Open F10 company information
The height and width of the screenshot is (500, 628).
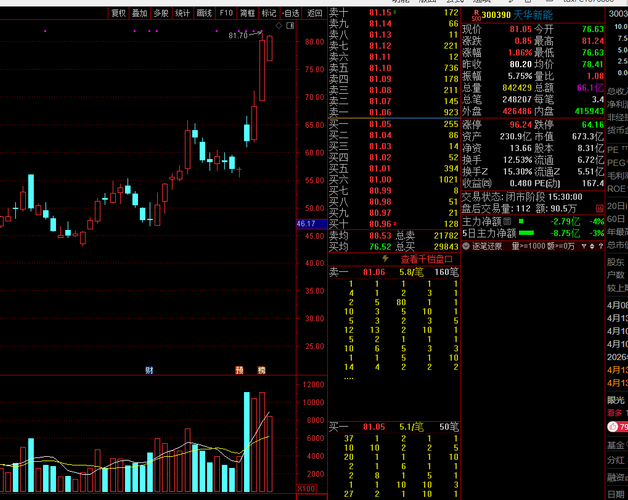click(x=226, y=13)
